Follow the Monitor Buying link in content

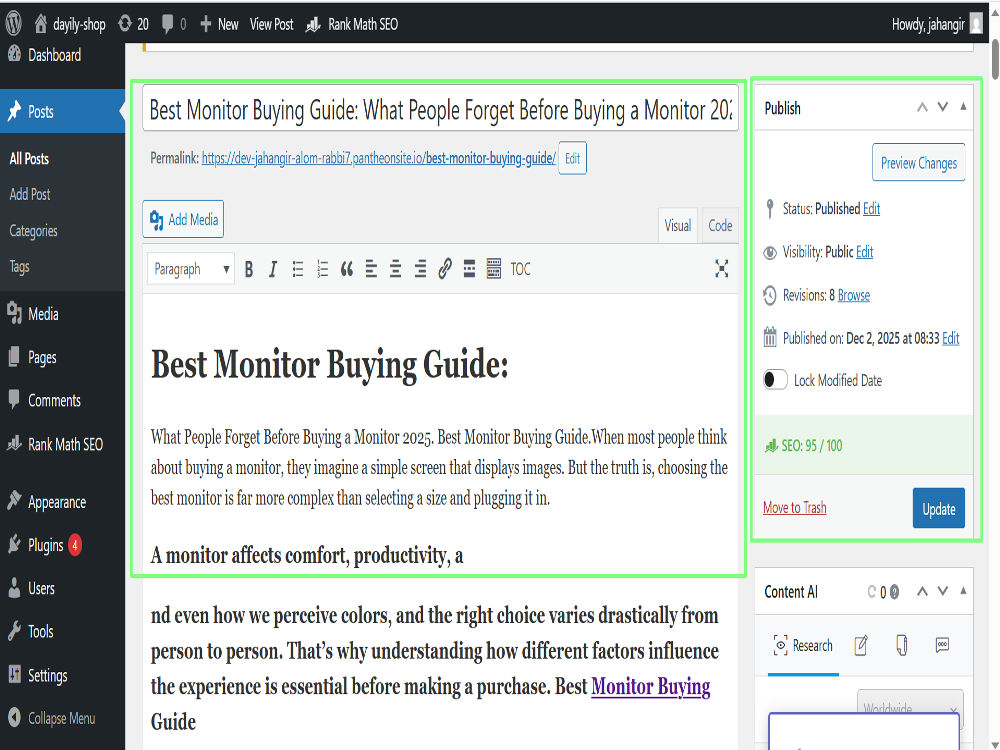(651, 686)
